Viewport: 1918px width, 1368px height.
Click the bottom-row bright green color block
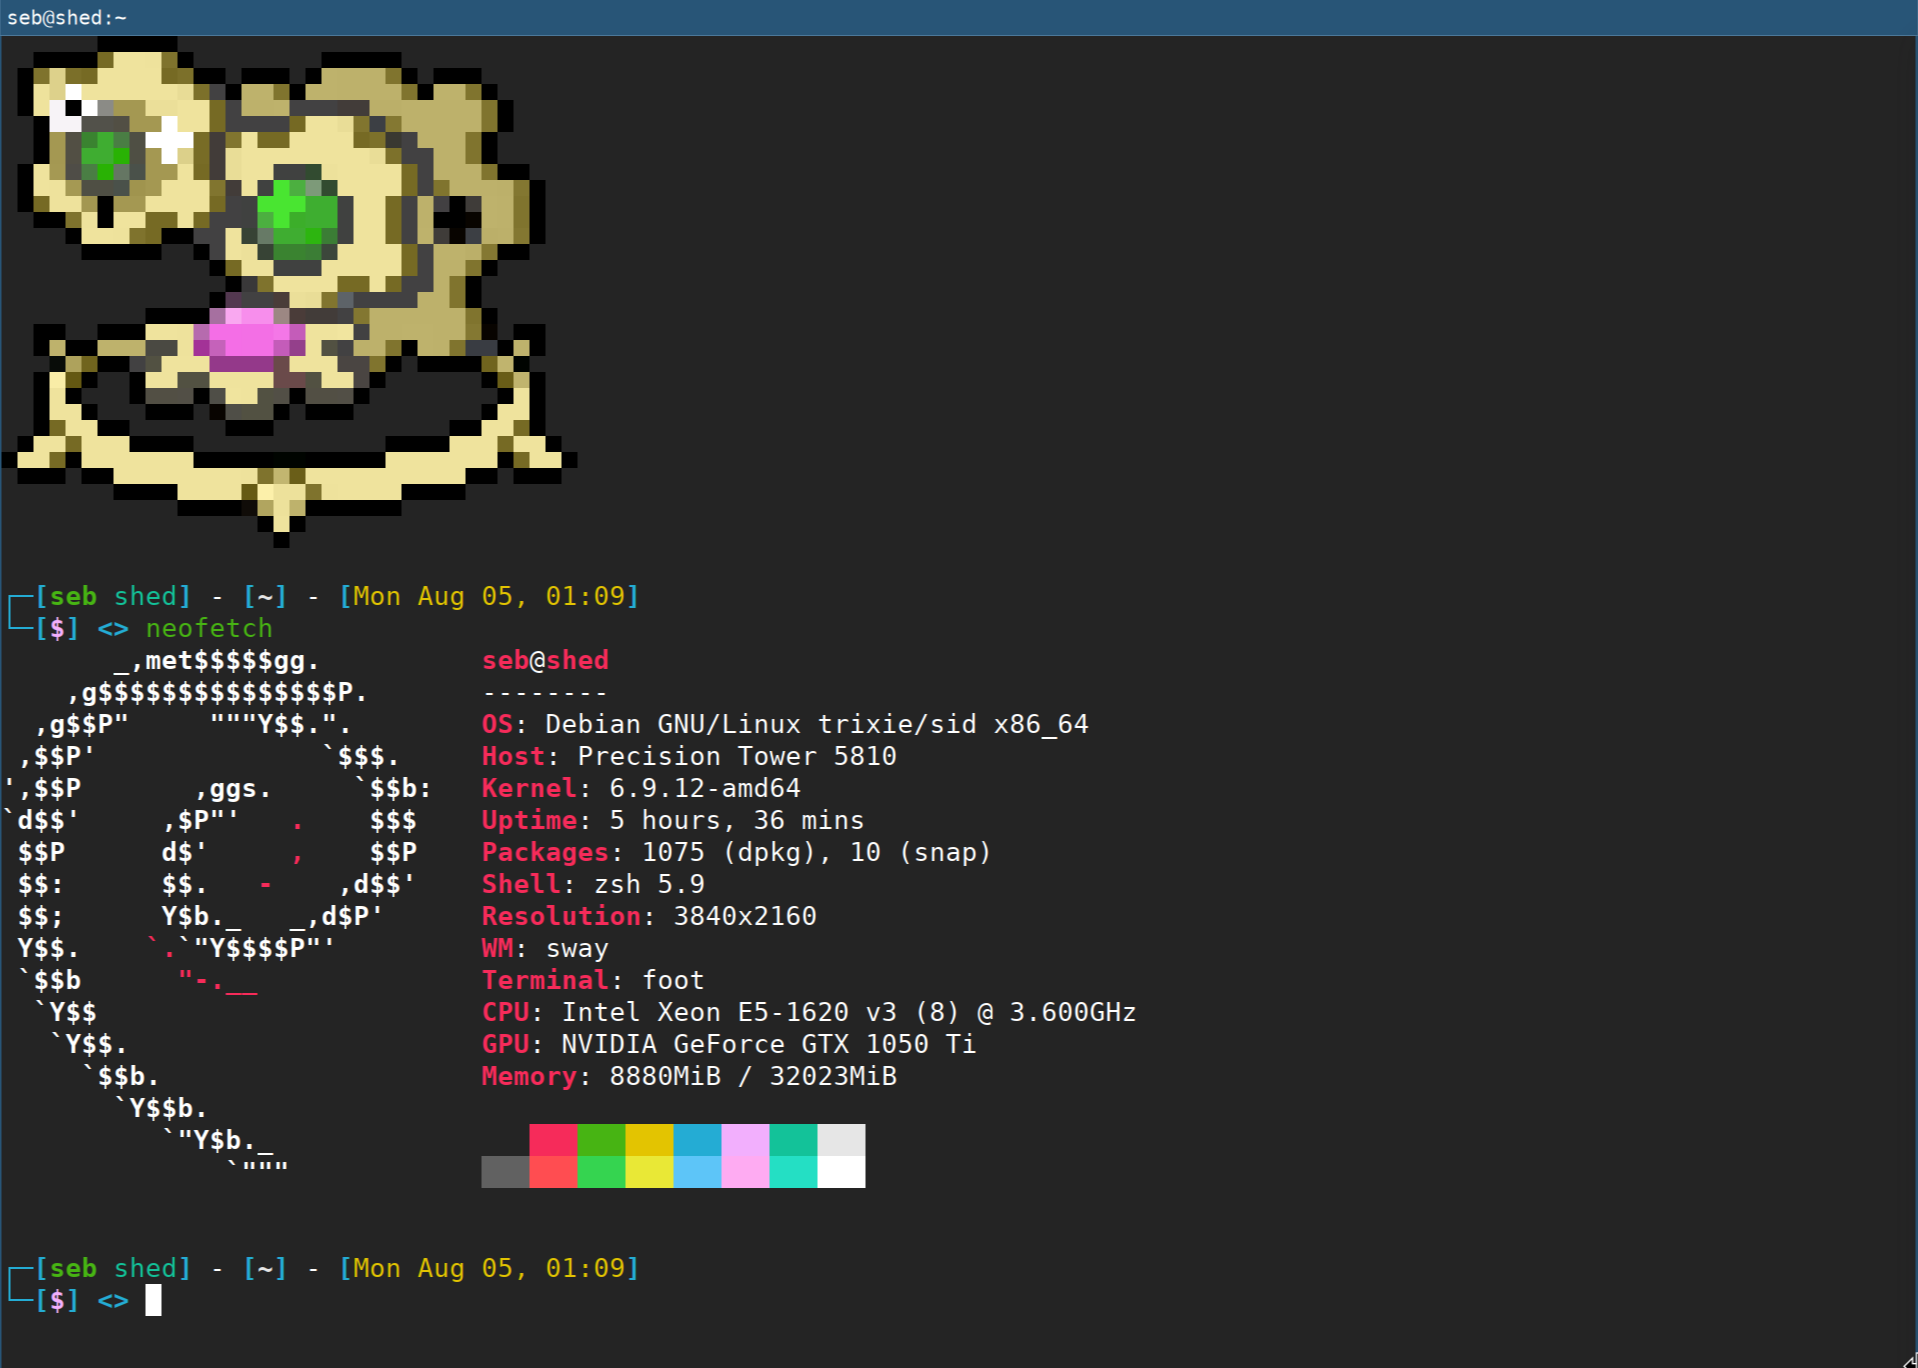(601, 1172)
